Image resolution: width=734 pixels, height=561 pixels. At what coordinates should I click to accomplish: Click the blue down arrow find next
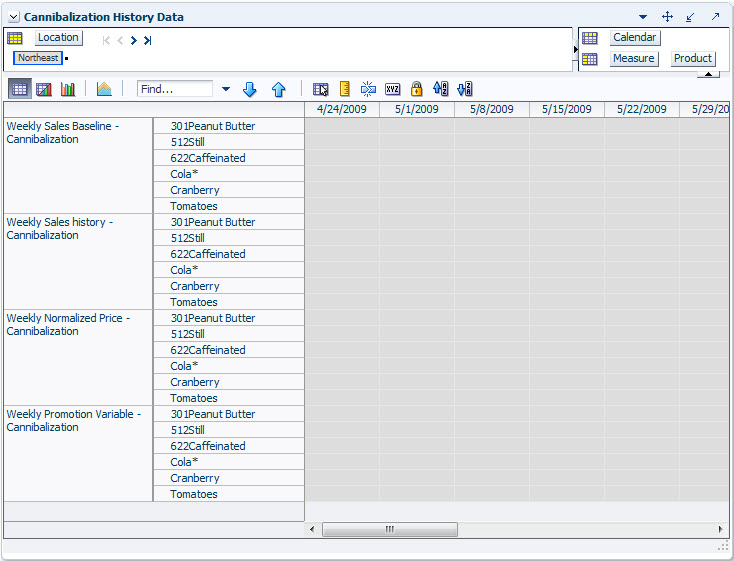point(250,89)
